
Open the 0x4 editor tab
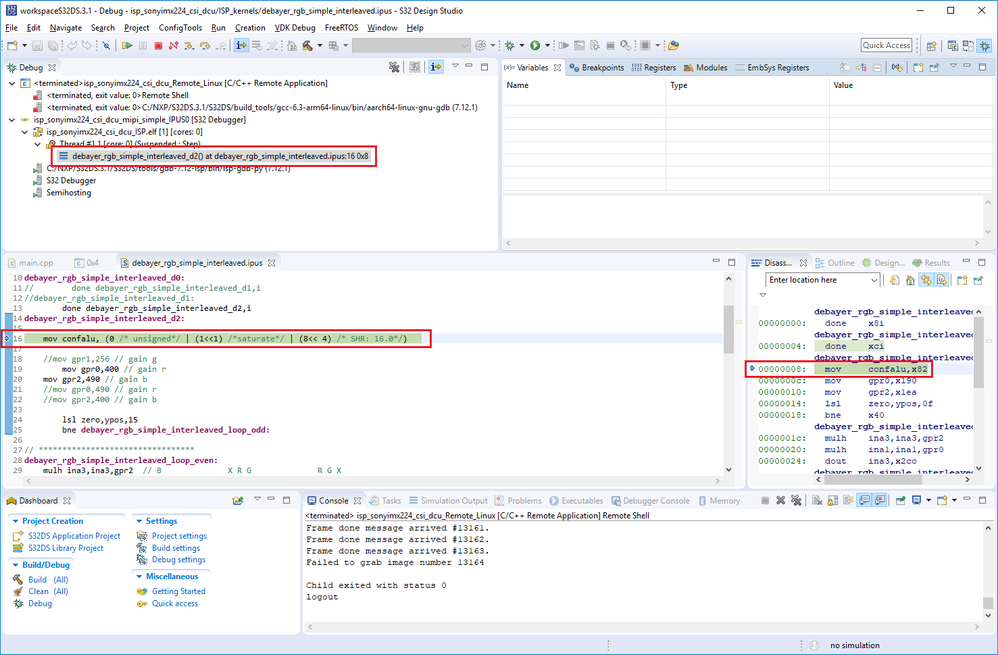pos(87,262)
